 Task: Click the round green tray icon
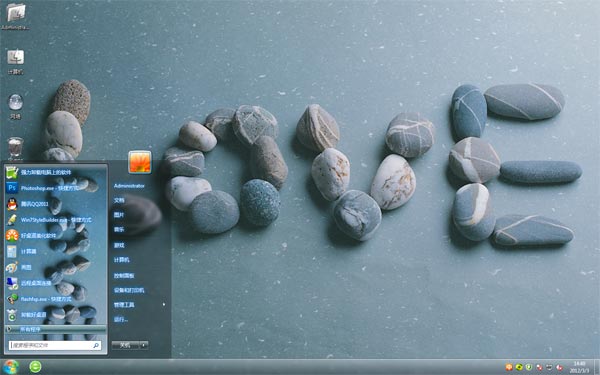click(x=519, y=367)
